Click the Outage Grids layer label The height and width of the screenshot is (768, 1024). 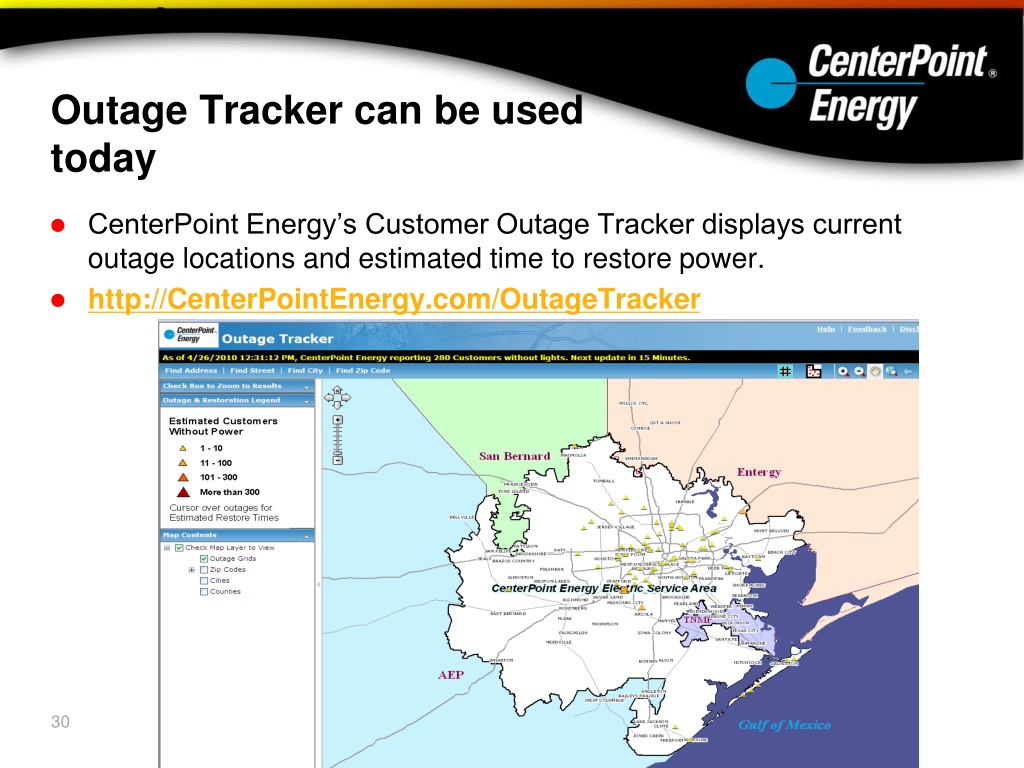point(232,559)
